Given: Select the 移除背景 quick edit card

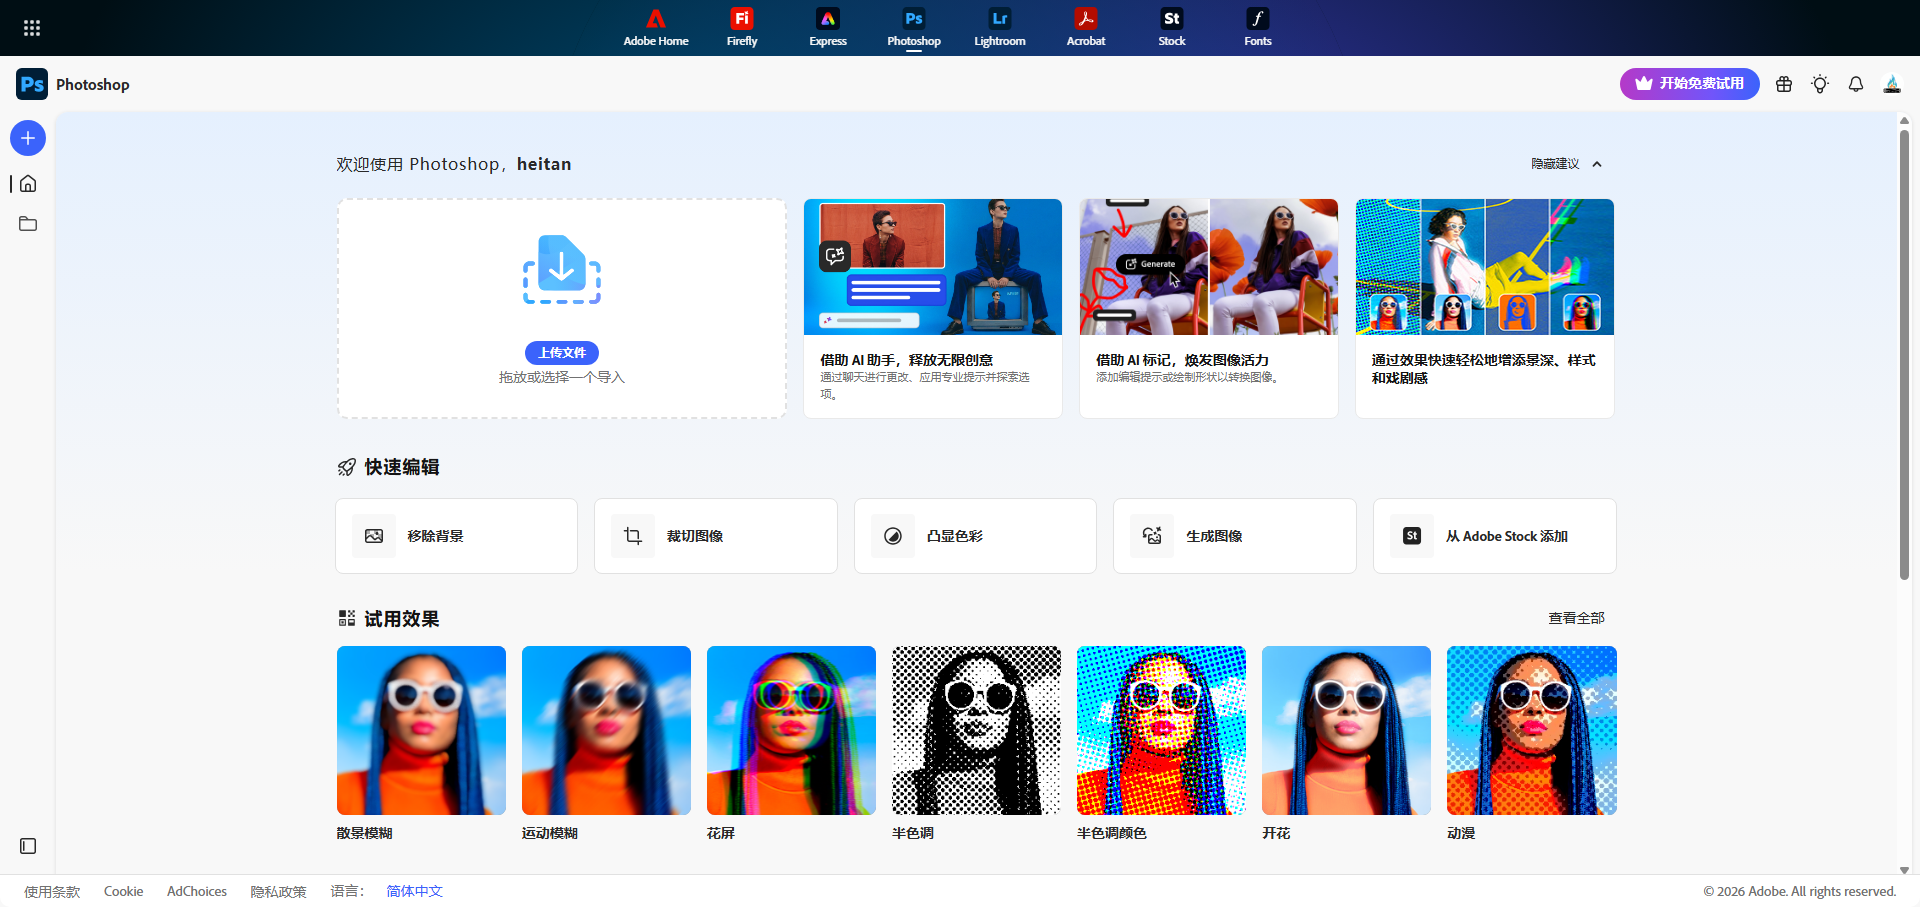Looking at the screenshot, I should tap(456, 536).
